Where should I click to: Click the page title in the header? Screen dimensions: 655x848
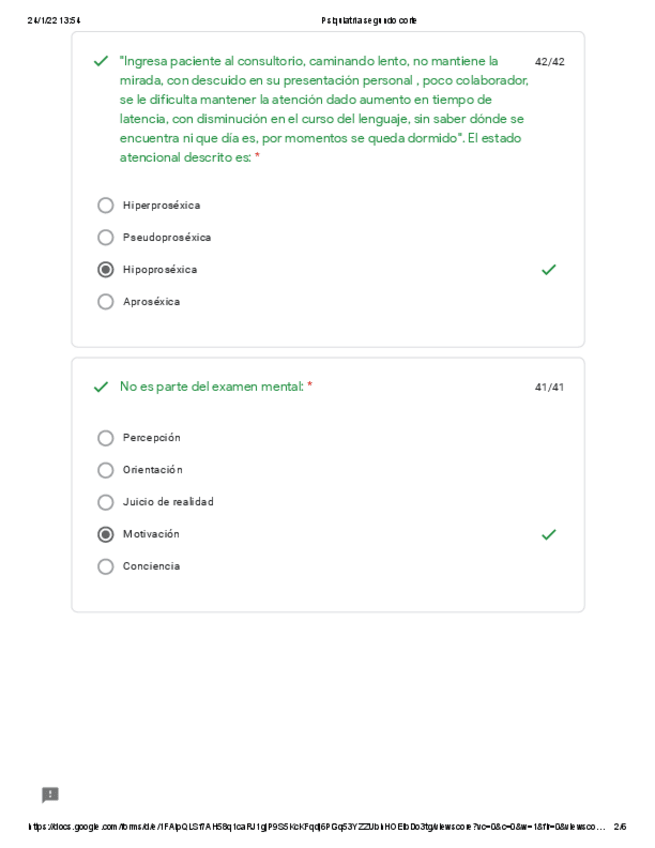(x=370, y=21)
